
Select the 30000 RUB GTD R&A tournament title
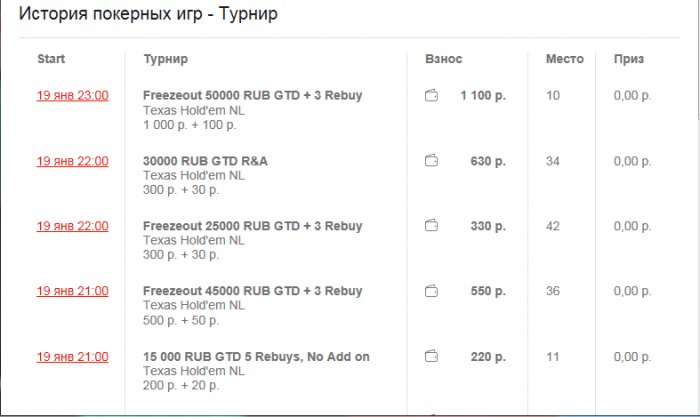[205, 161]
